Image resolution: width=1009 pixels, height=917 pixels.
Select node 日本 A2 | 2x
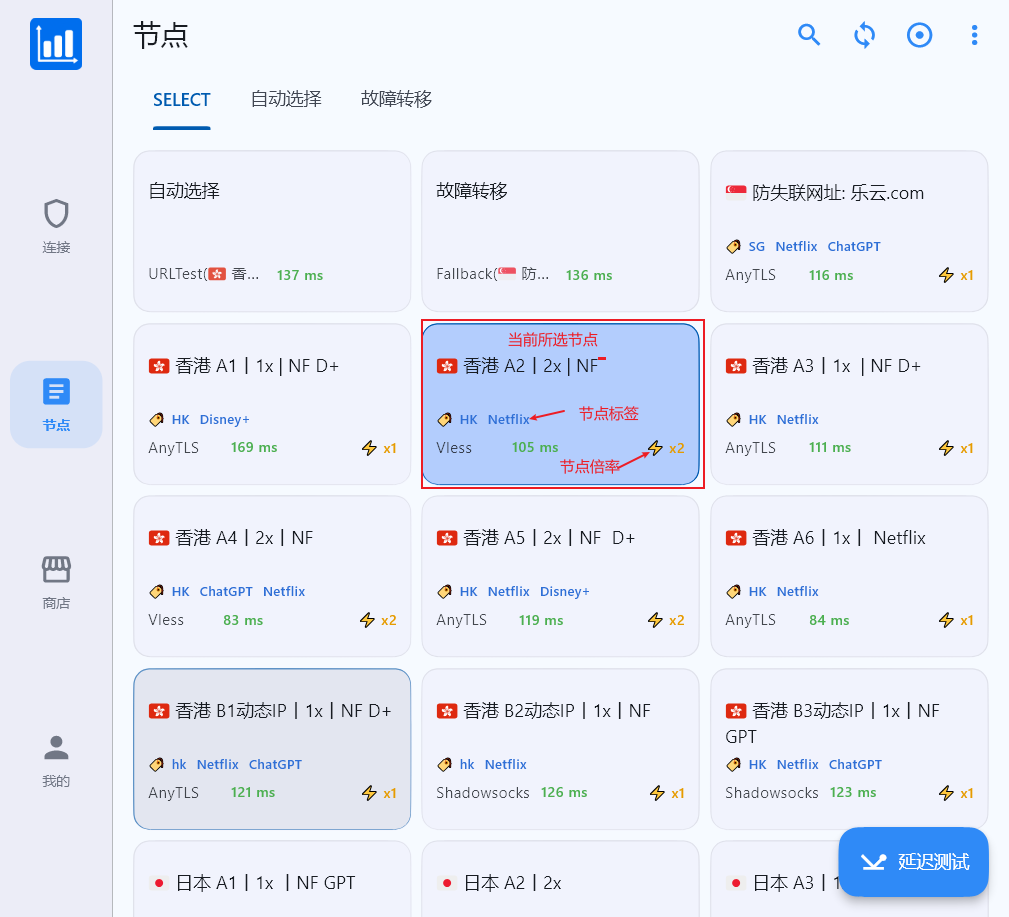[x=560, y=879]
